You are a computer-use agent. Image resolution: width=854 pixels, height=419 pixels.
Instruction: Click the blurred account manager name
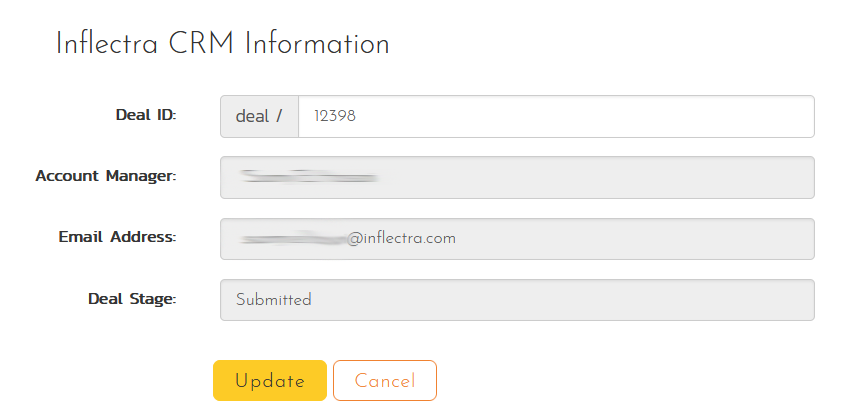[309, 177]
